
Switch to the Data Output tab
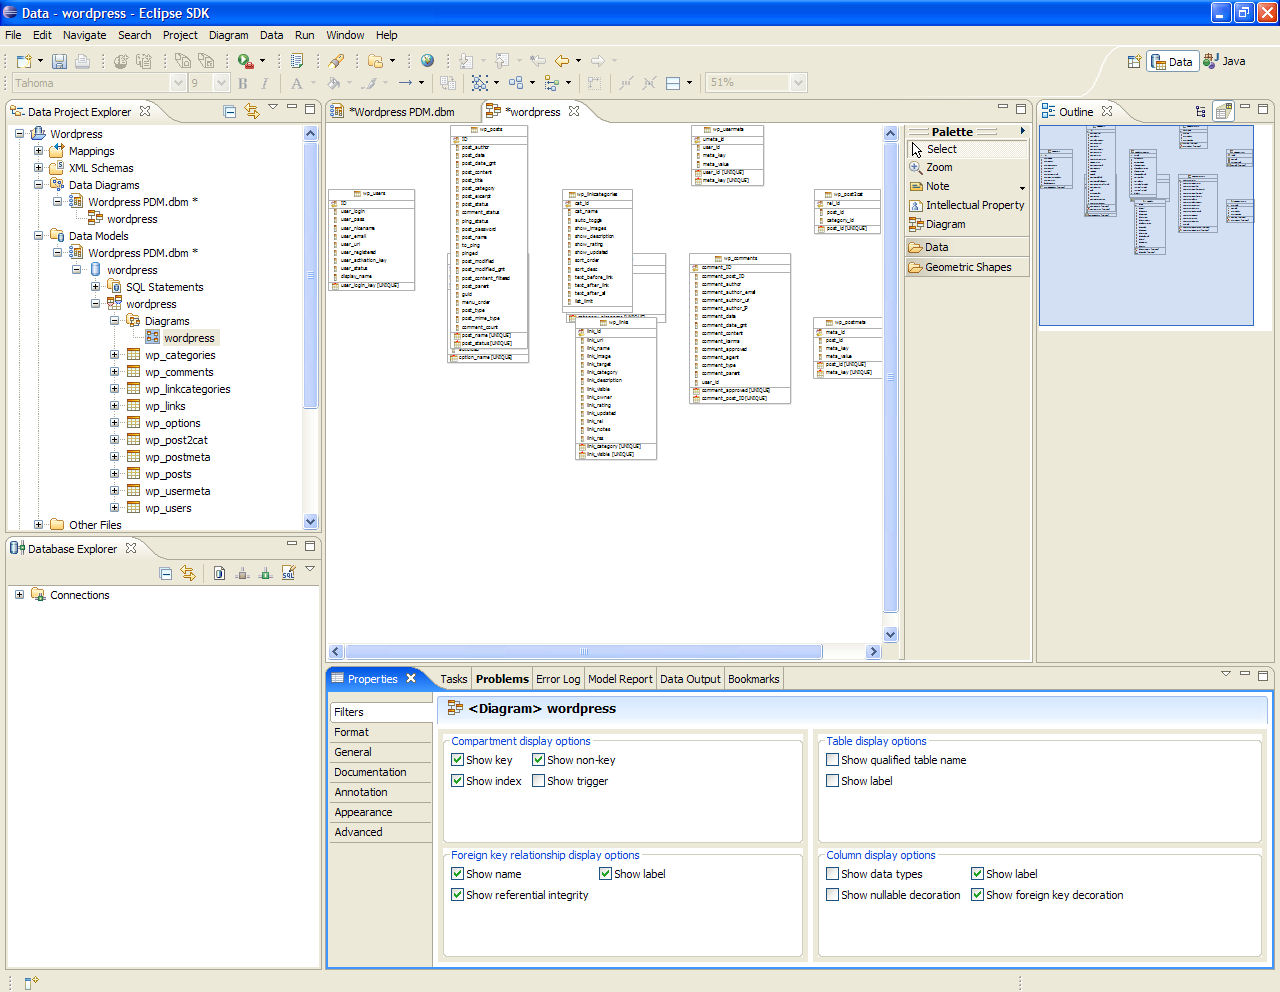pyautogui.click(x=690, y=679)
